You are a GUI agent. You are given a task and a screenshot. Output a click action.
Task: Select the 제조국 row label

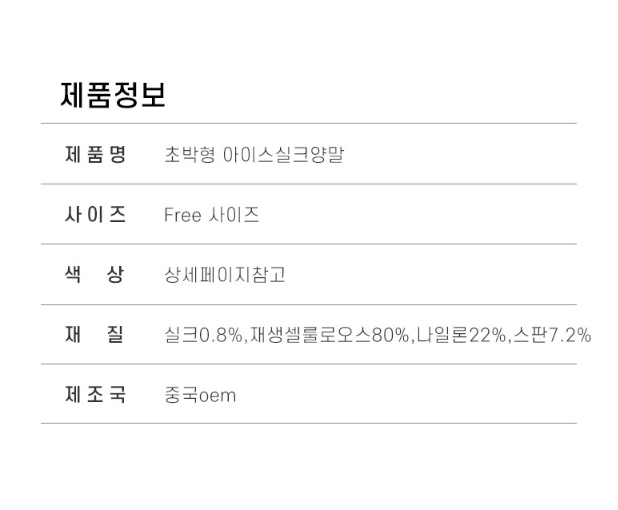coord(95,394)
